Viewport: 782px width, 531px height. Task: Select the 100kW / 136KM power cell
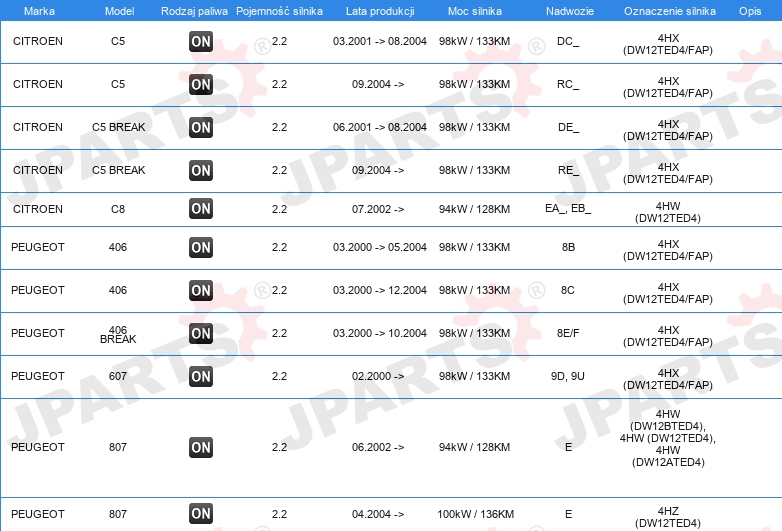[x=475, y=514]
